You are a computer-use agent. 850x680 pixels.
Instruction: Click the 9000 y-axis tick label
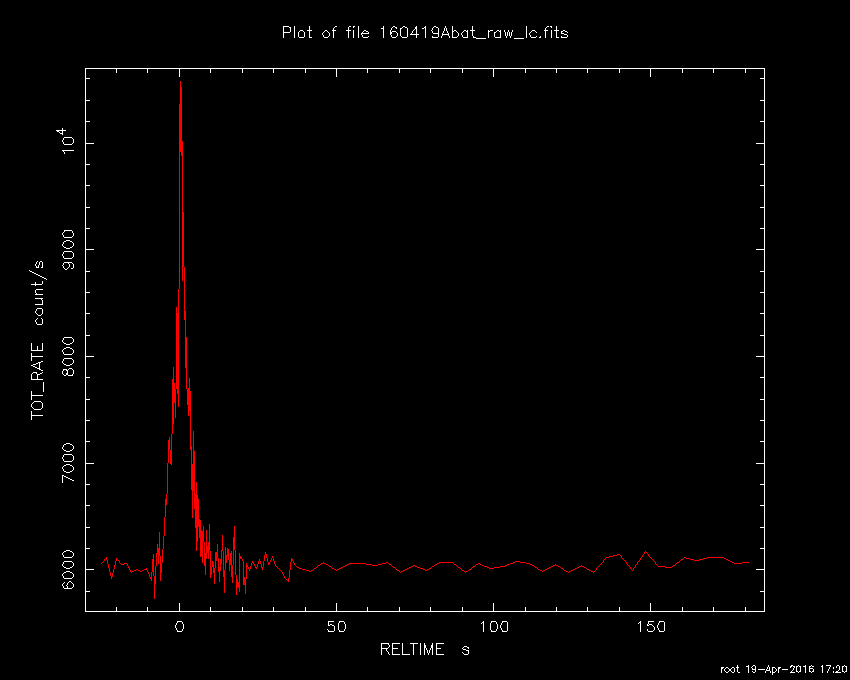pyautogui.click(x=69, y=249)
